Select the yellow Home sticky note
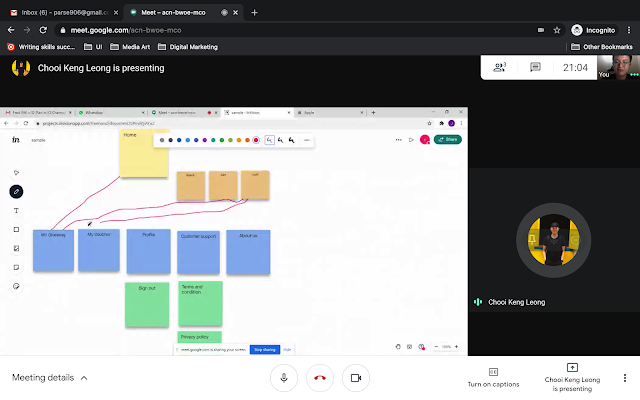The width and height of the screenshot is (640, 400). coord(144,153)
